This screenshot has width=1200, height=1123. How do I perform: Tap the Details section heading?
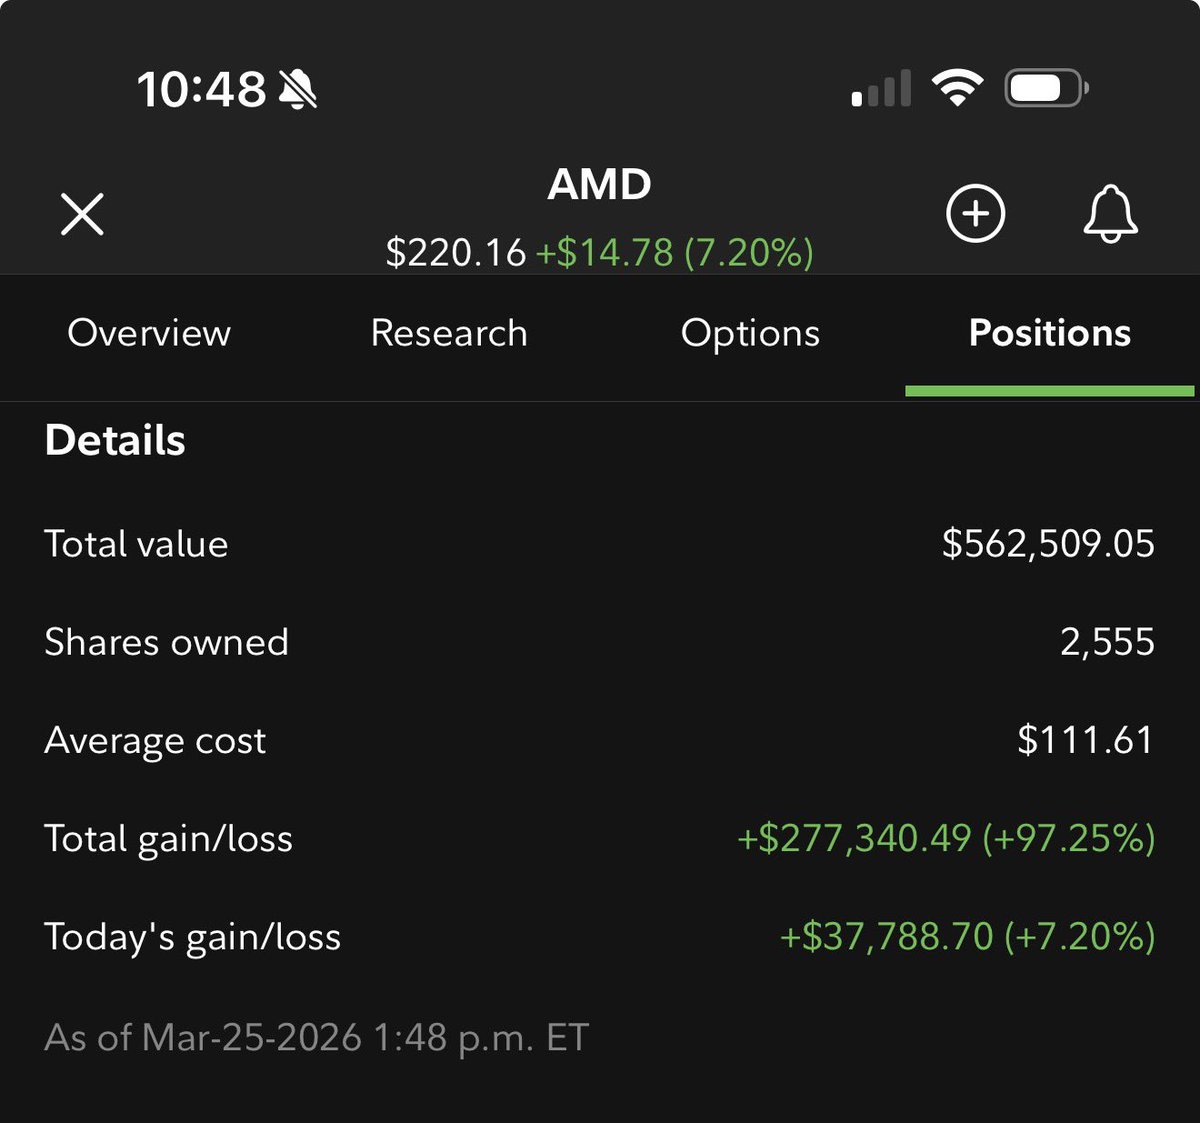tap(115, 440)
